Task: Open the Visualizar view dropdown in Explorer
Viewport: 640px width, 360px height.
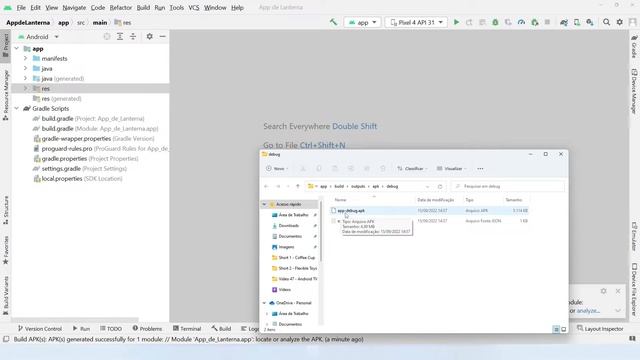Action: pos(451,169)
